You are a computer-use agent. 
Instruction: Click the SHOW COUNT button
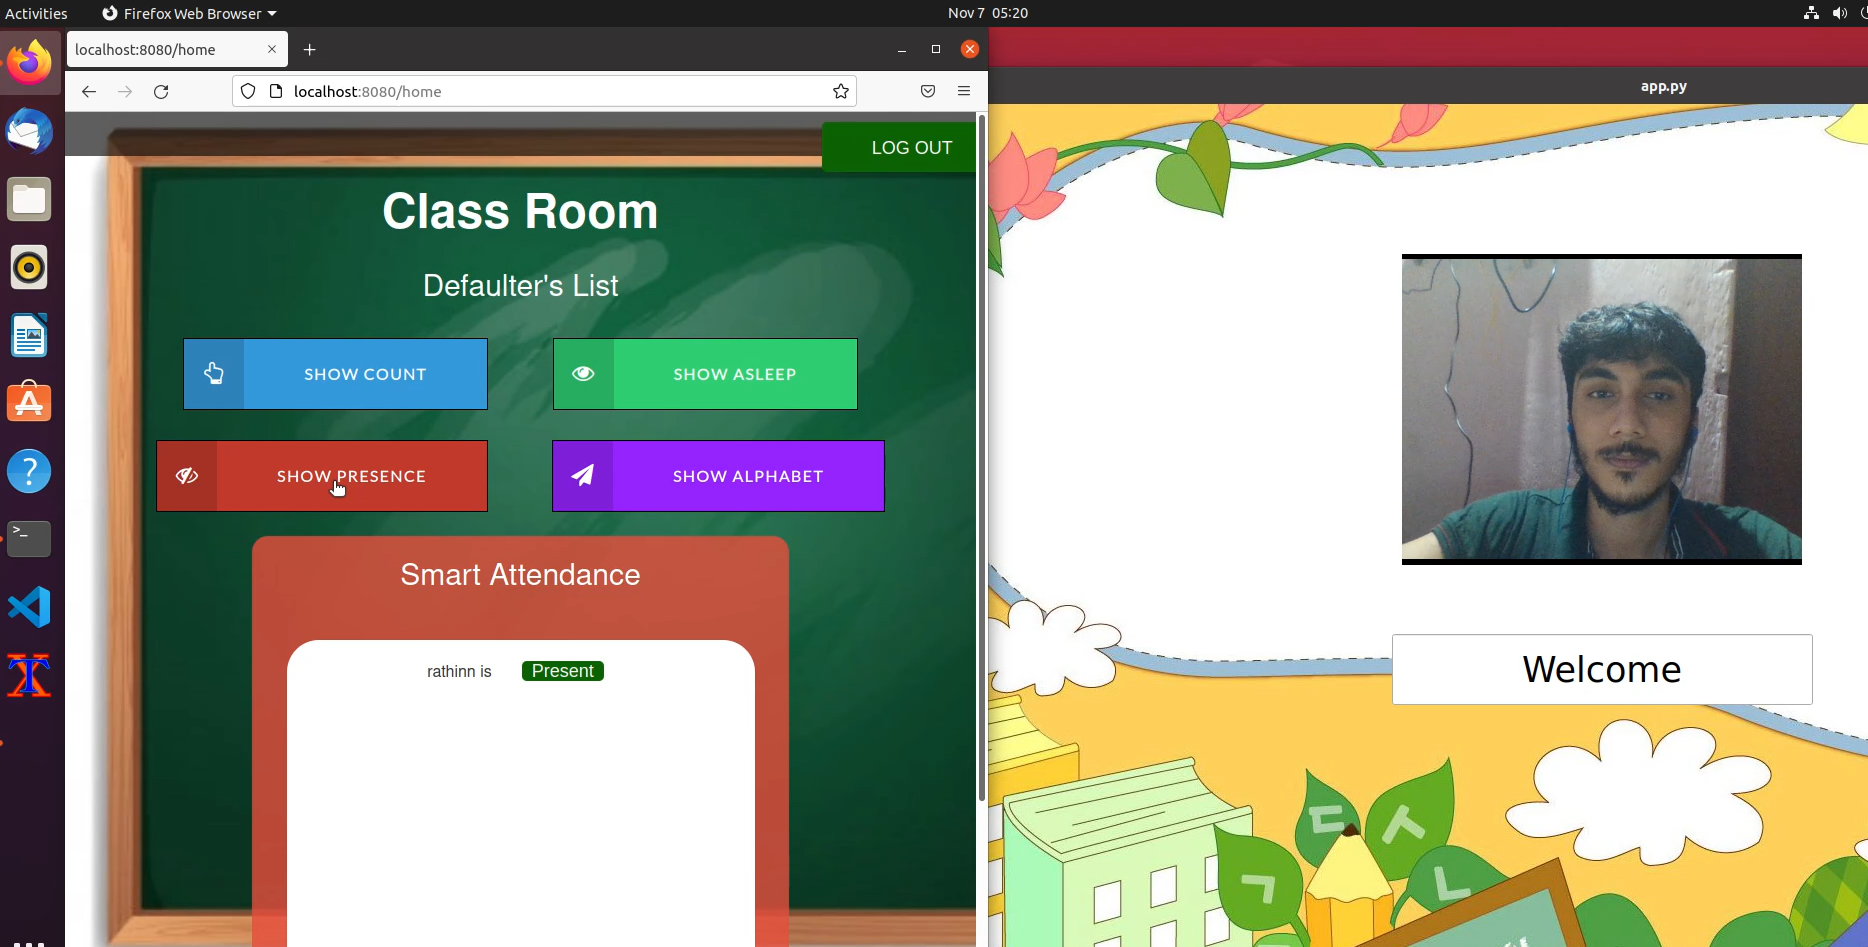tap(335, 374)
